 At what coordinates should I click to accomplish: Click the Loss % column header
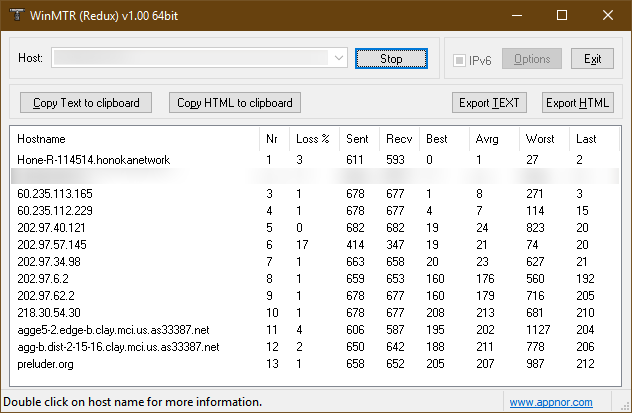[x=312, y=139]
